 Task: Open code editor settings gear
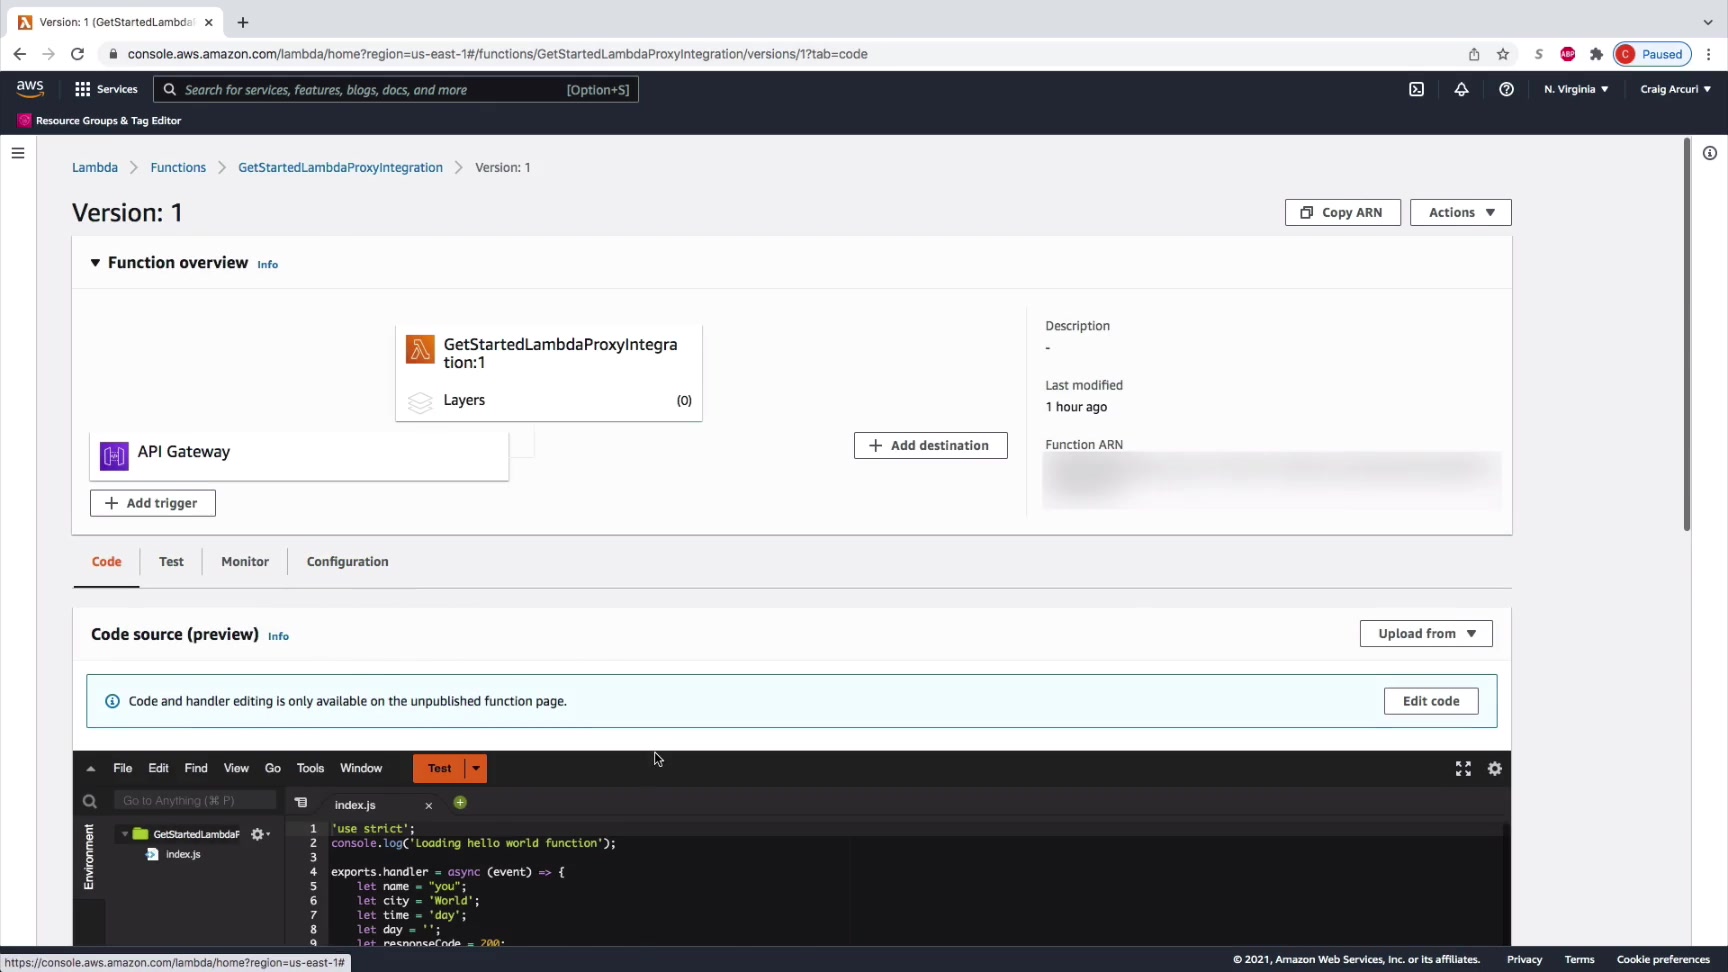(1495, 768)
